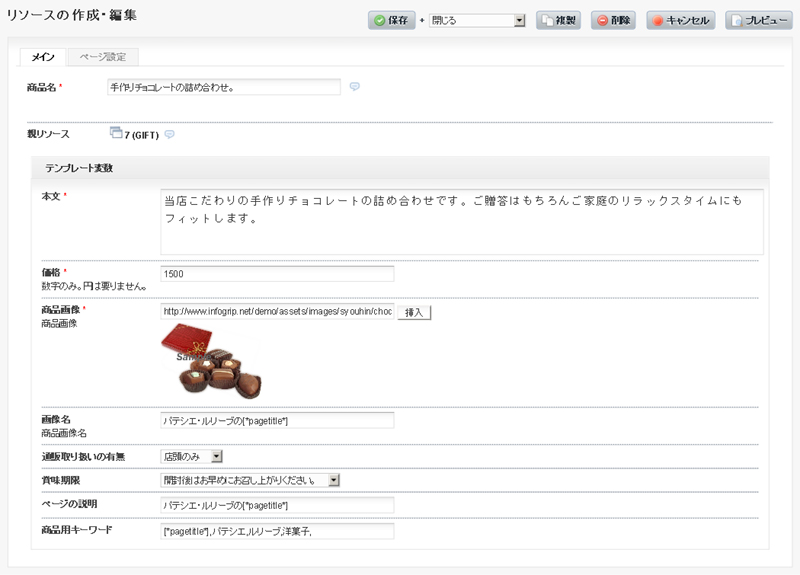
Task: Click the リソースの作成・編集 page heading
Action: click(71, 15)
